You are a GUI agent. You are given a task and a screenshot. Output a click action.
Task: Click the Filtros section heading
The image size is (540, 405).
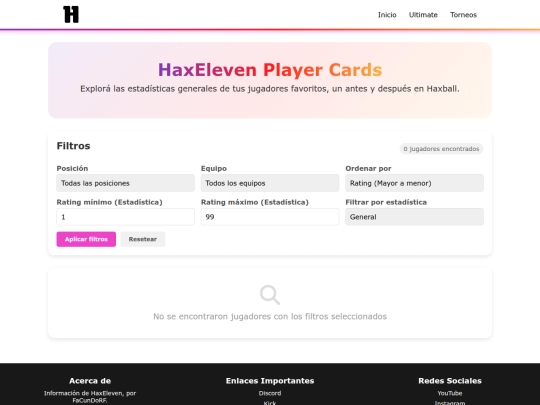pos(73,146)
